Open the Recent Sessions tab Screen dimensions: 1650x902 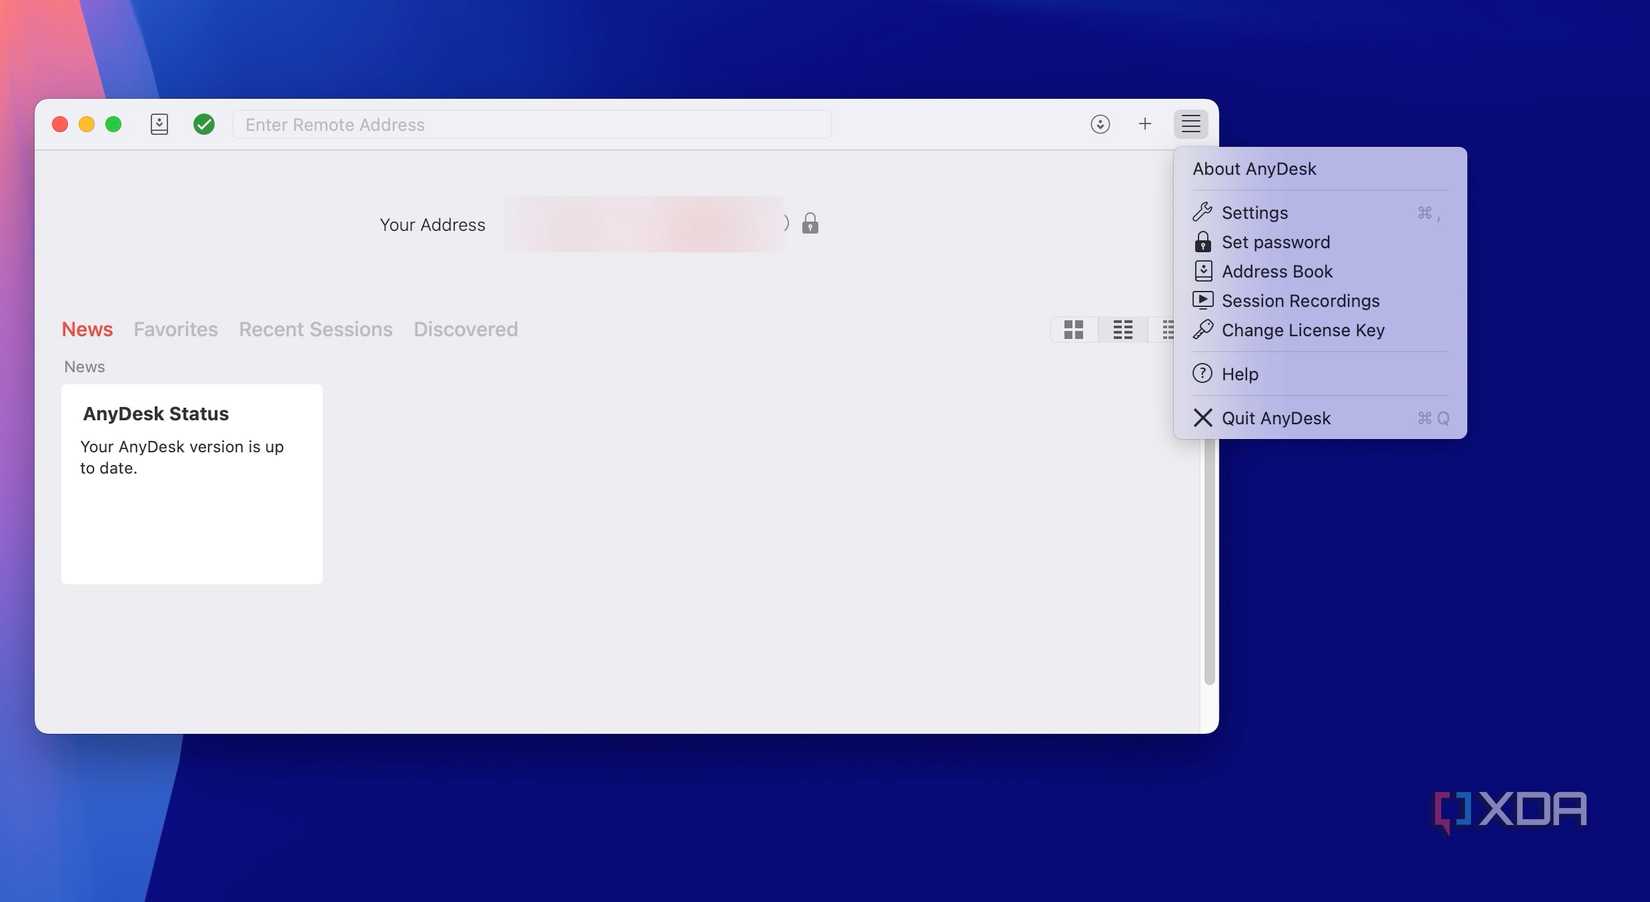click(x=315, y=329)
